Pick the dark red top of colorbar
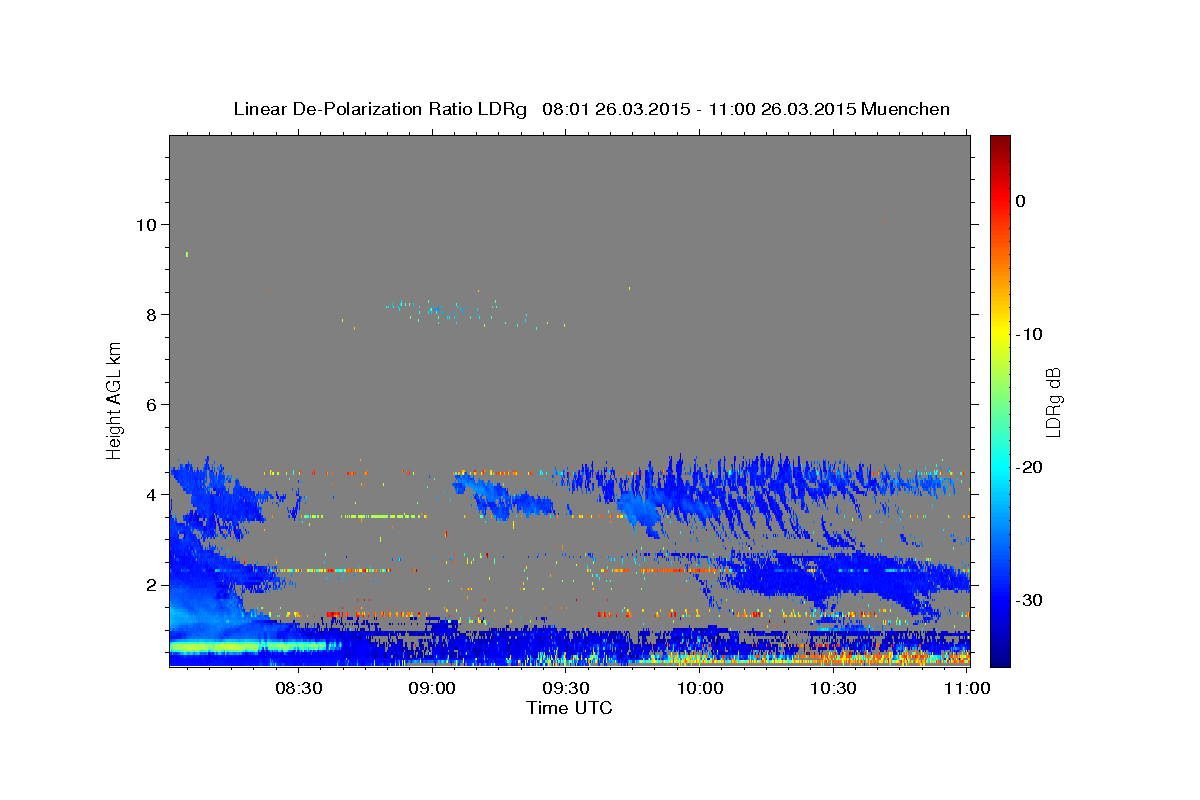This screenshot has height=800, width=1200. click(1000, 143)
